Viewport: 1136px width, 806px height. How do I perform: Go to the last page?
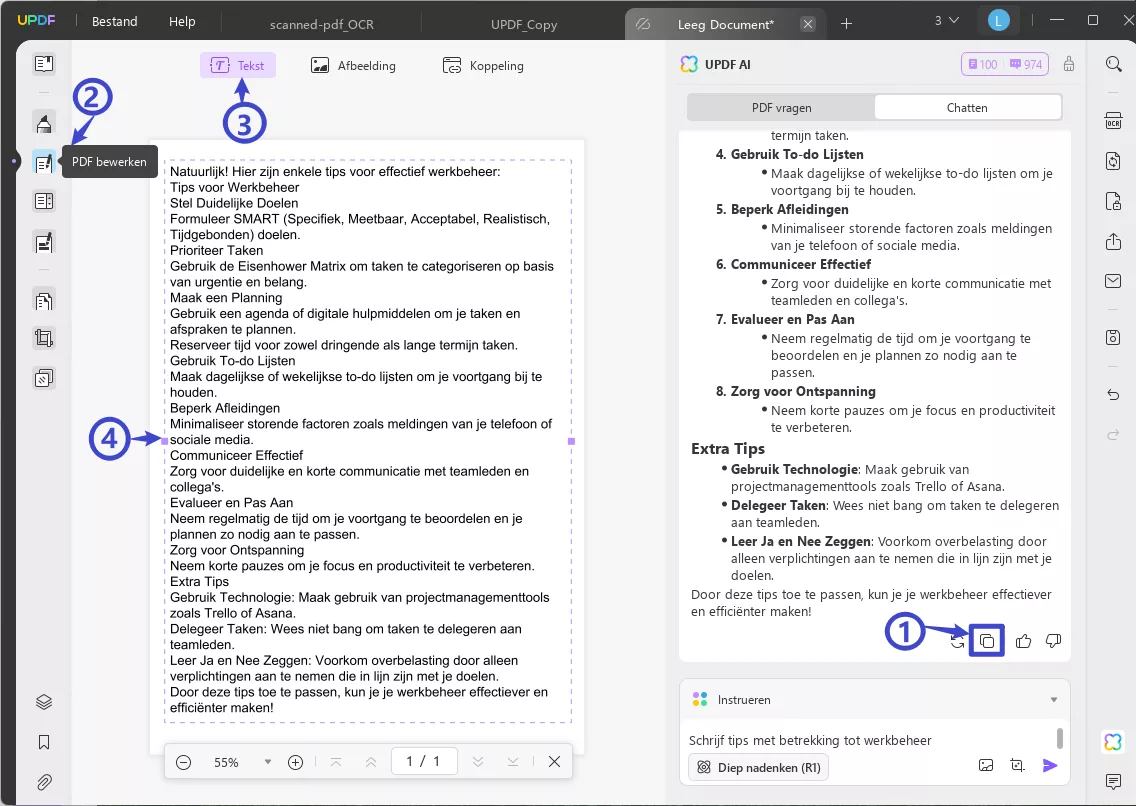click(x=513, y=762)
